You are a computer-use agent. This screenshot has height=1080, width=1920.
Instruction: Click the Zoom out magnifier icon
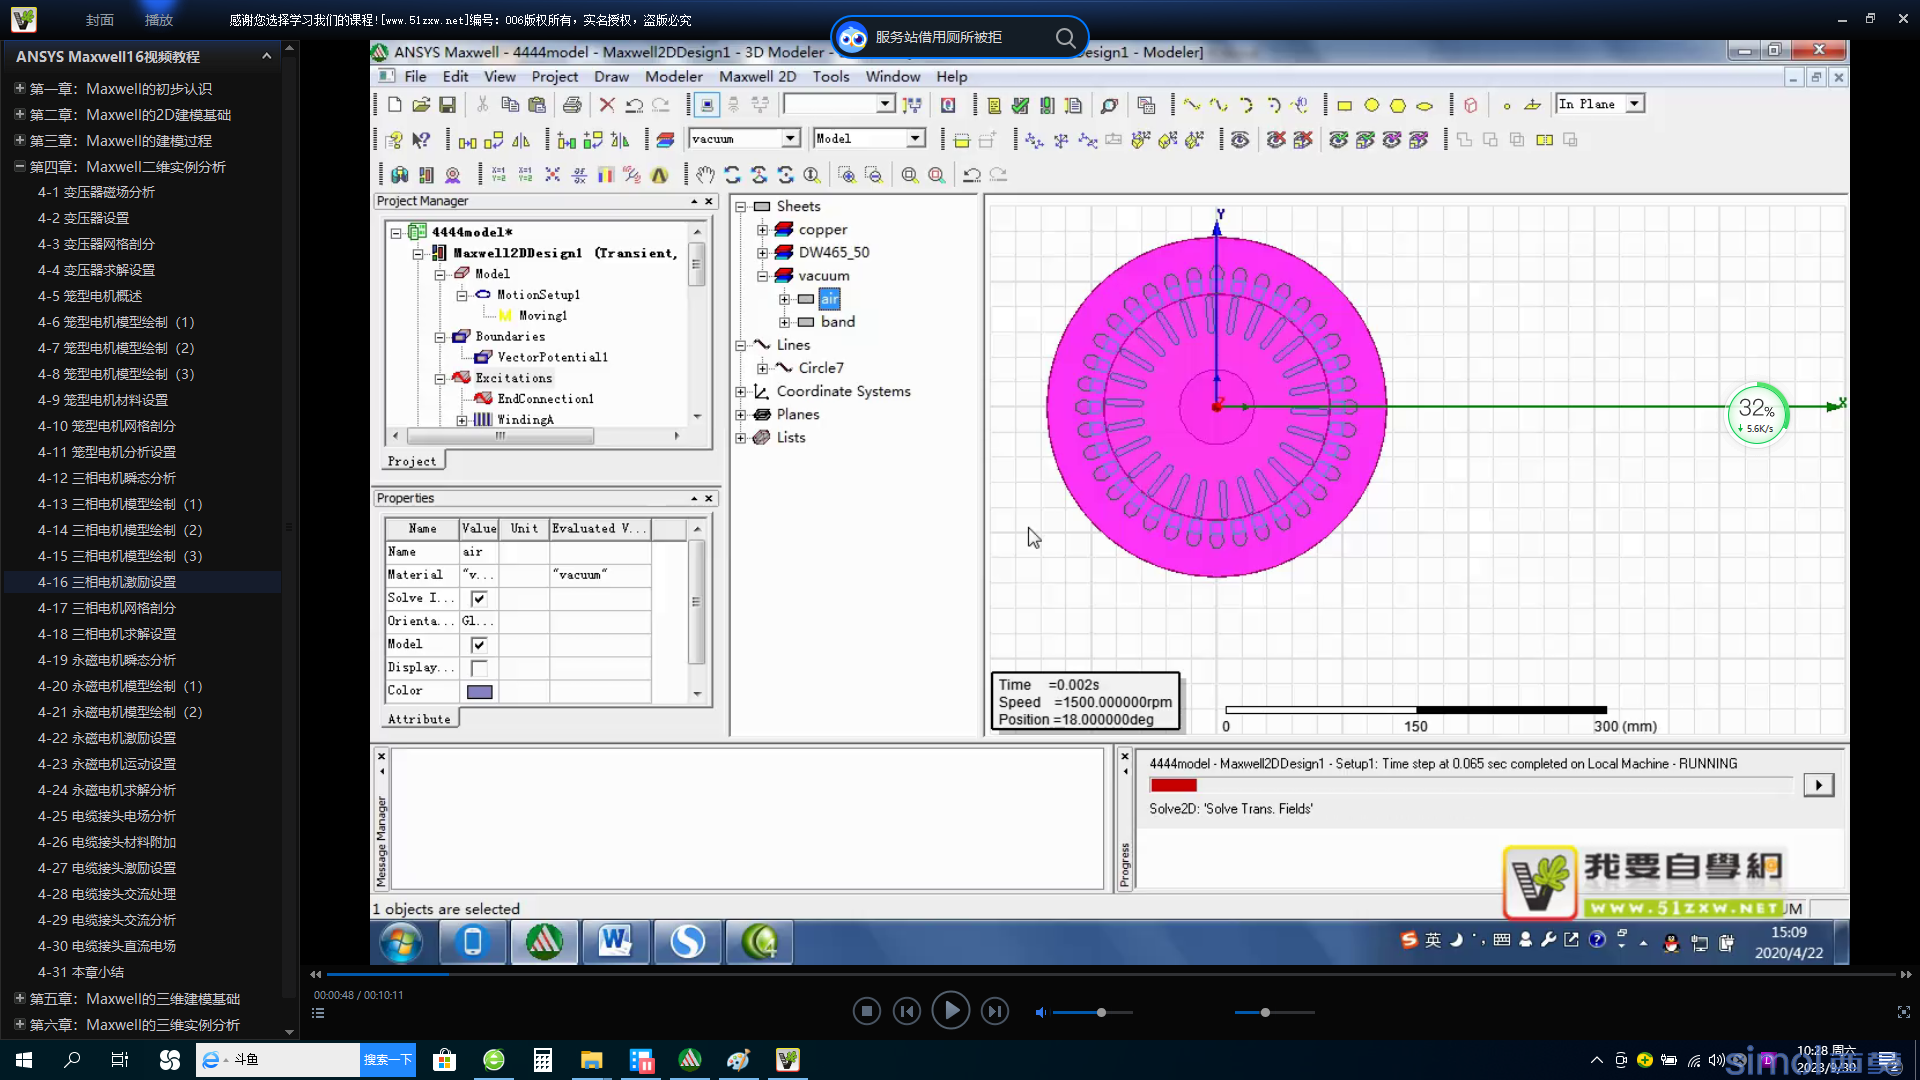pos(874,175)
